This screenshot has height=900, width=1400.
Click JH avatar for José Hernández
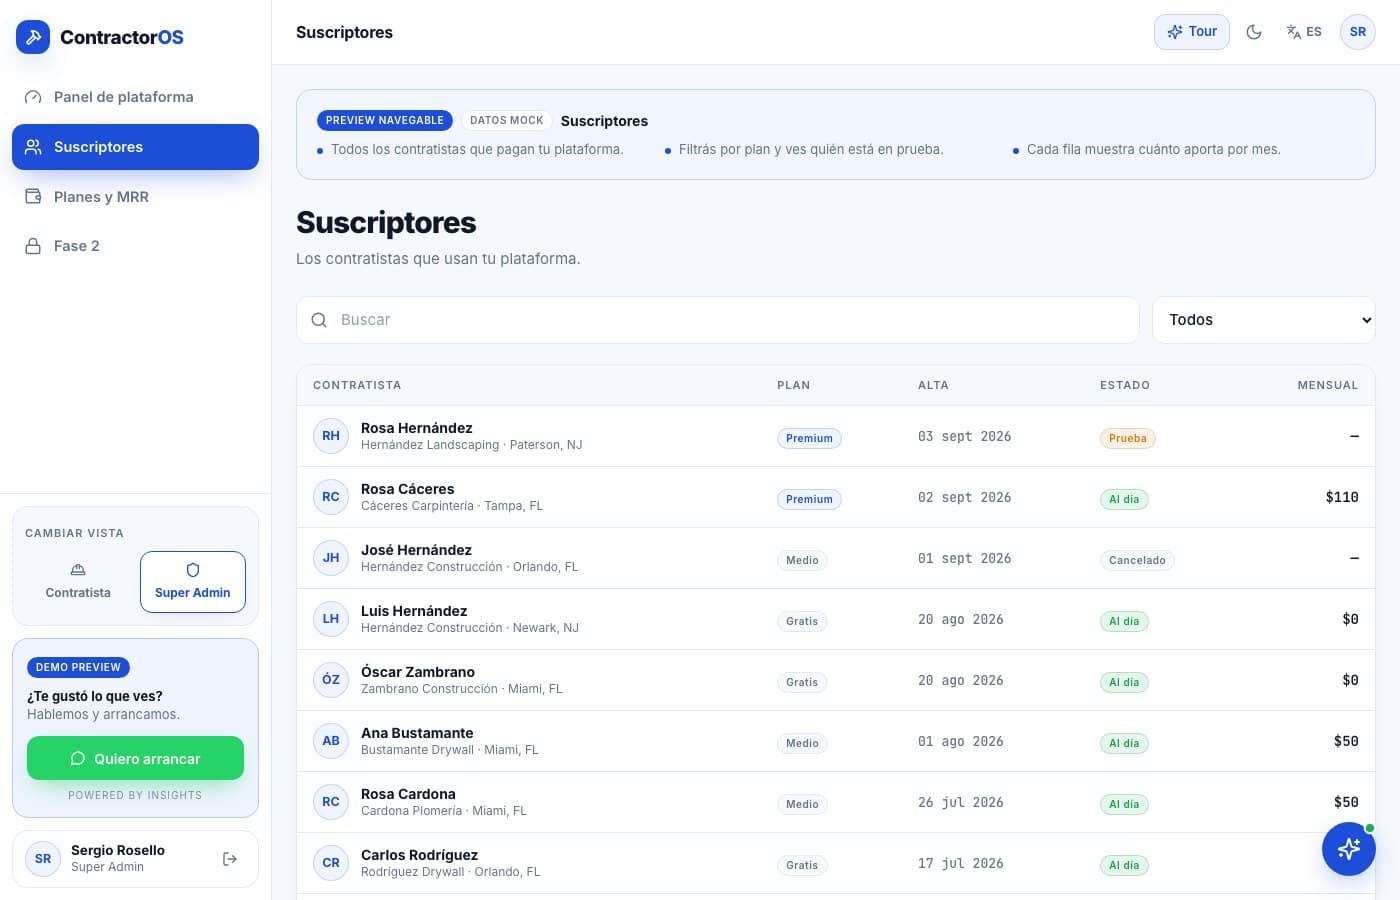click(331, 558)
